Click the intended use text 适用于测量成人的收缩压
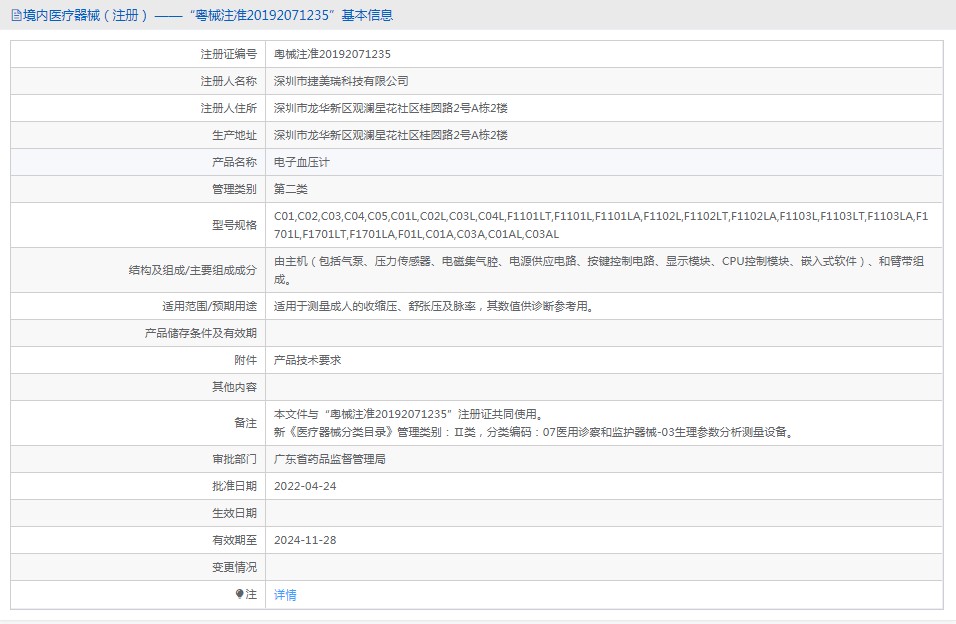 click(435, 306)
